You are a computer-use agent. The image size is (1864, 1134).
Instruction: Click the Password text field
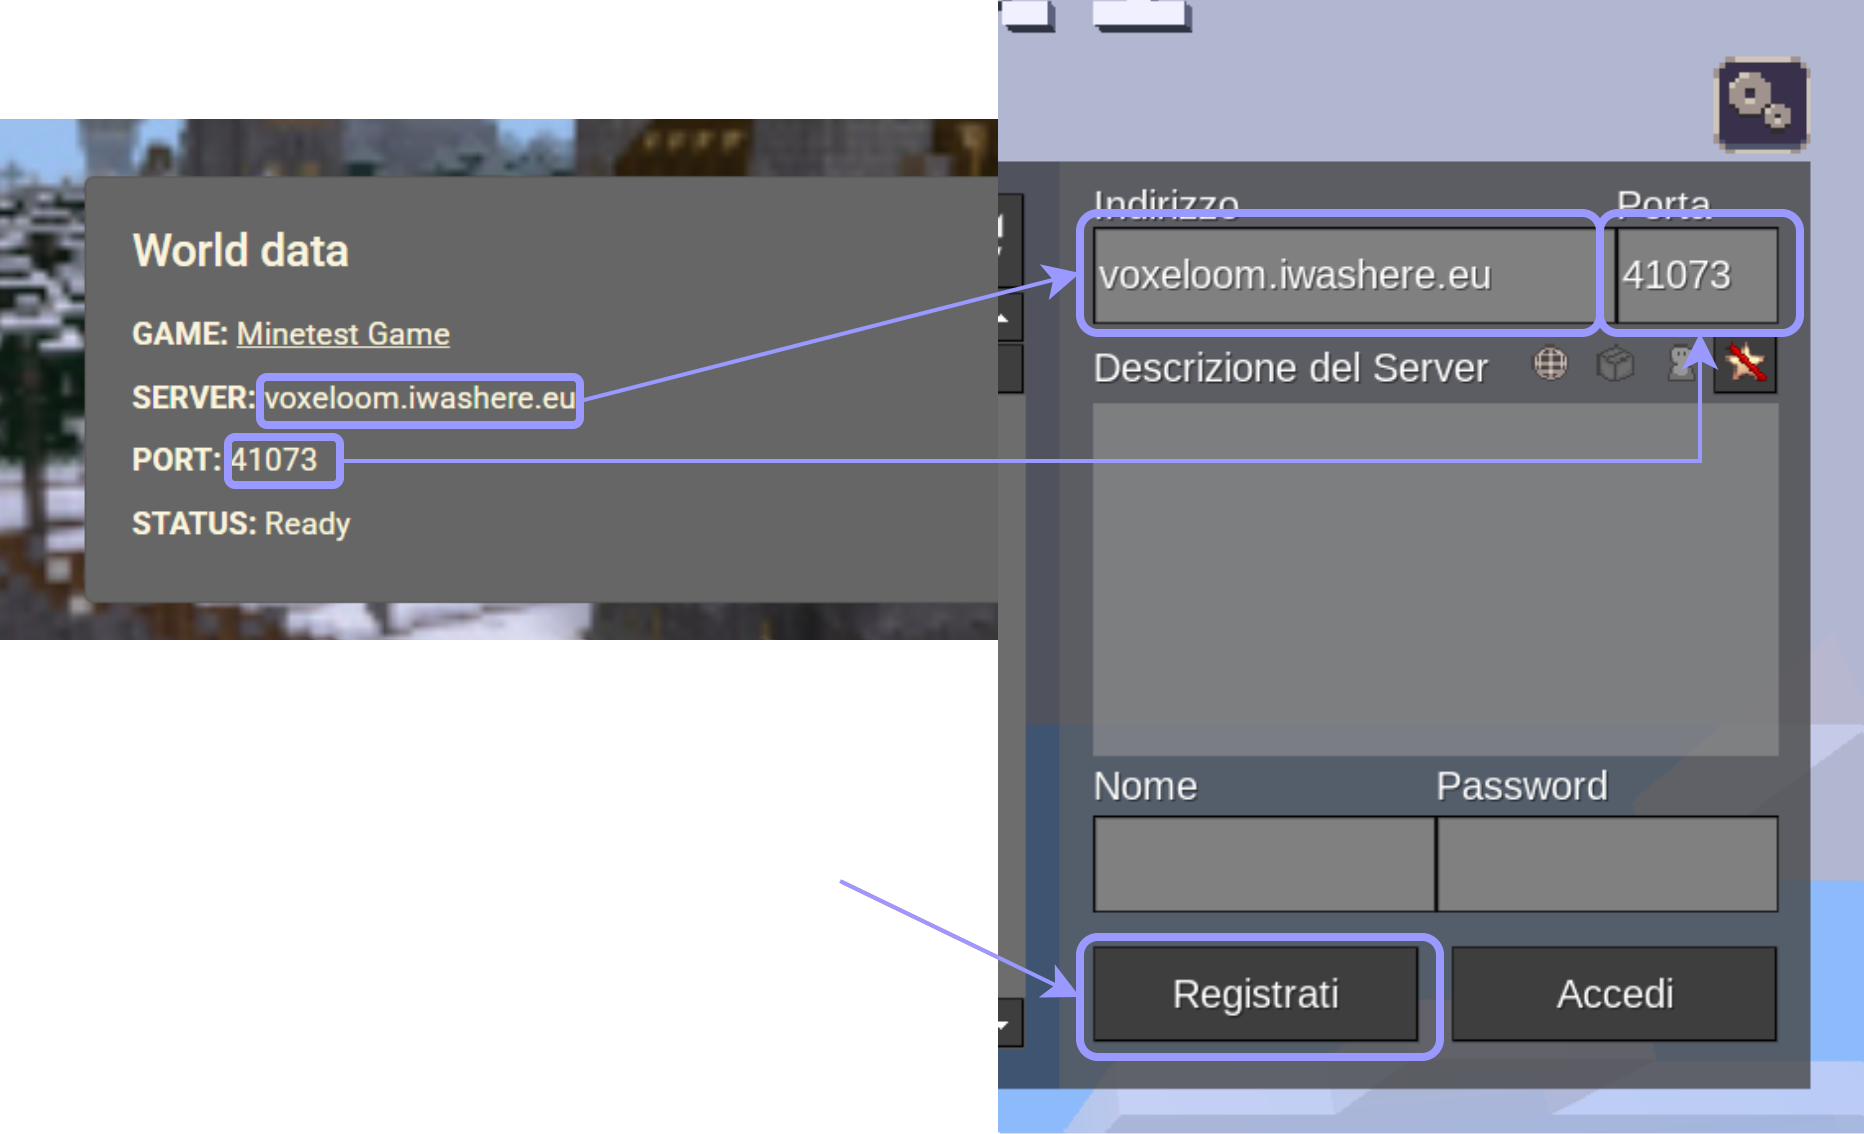pos(1606,863)
